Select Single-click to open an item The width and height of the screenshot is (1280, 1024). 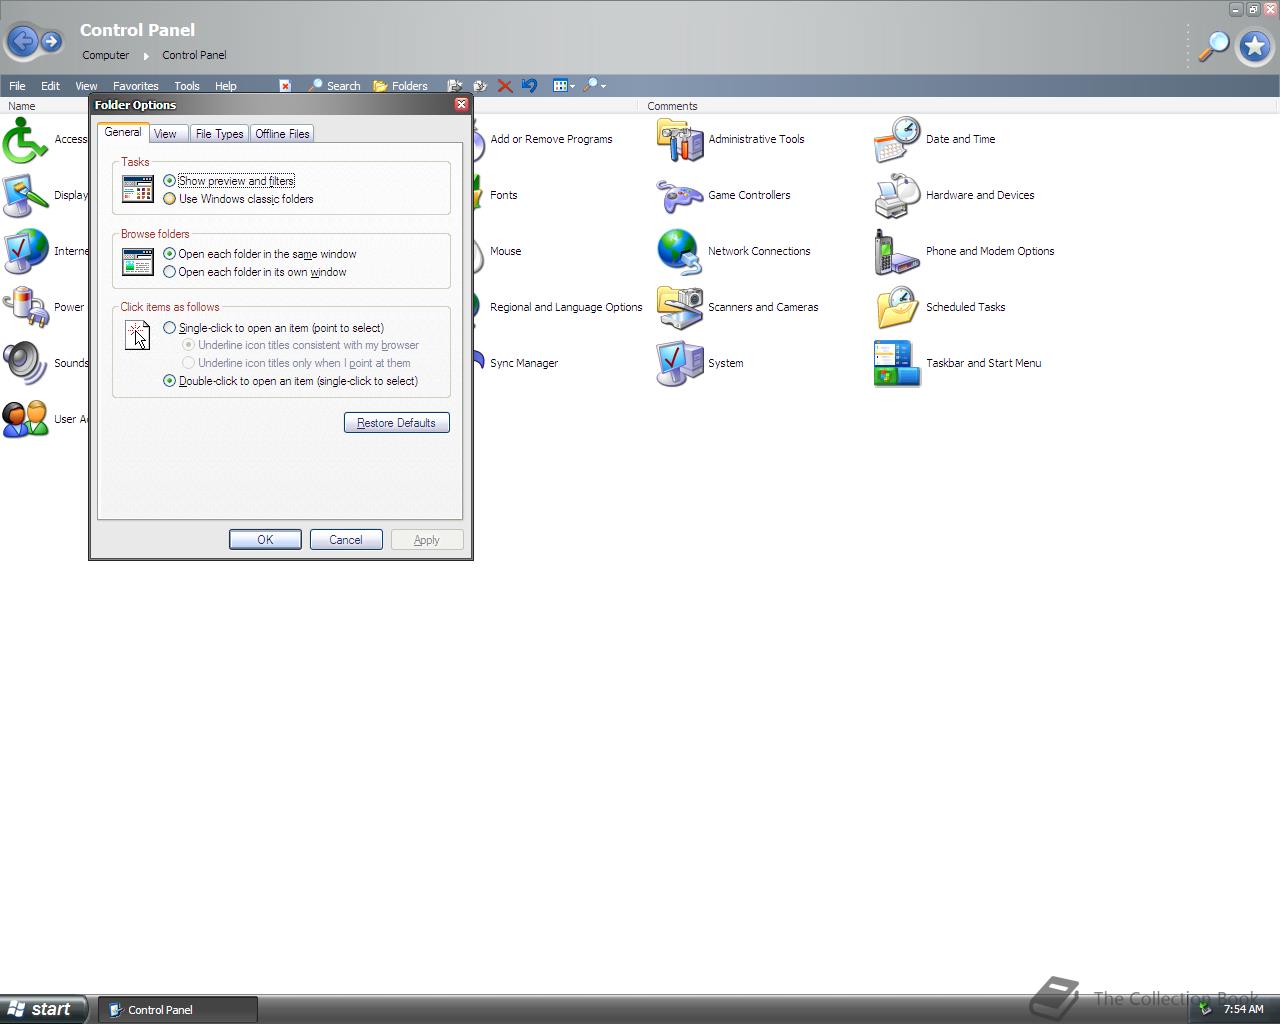tap(274, 328)
